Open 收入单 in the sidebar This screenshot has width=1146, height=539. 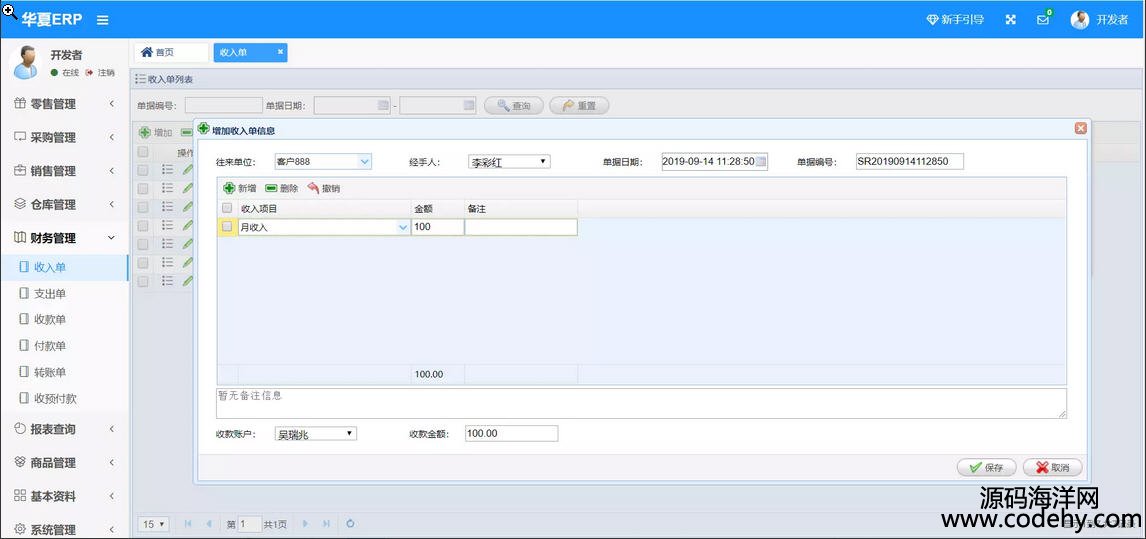[x=64, y=267]
